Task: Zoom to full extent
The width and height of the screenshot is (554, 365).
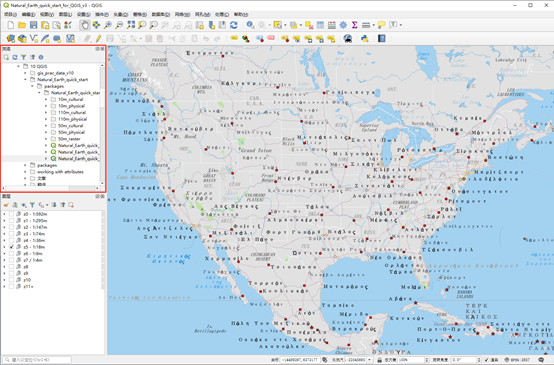Action: pyautogui.click(x=131, y=25)
